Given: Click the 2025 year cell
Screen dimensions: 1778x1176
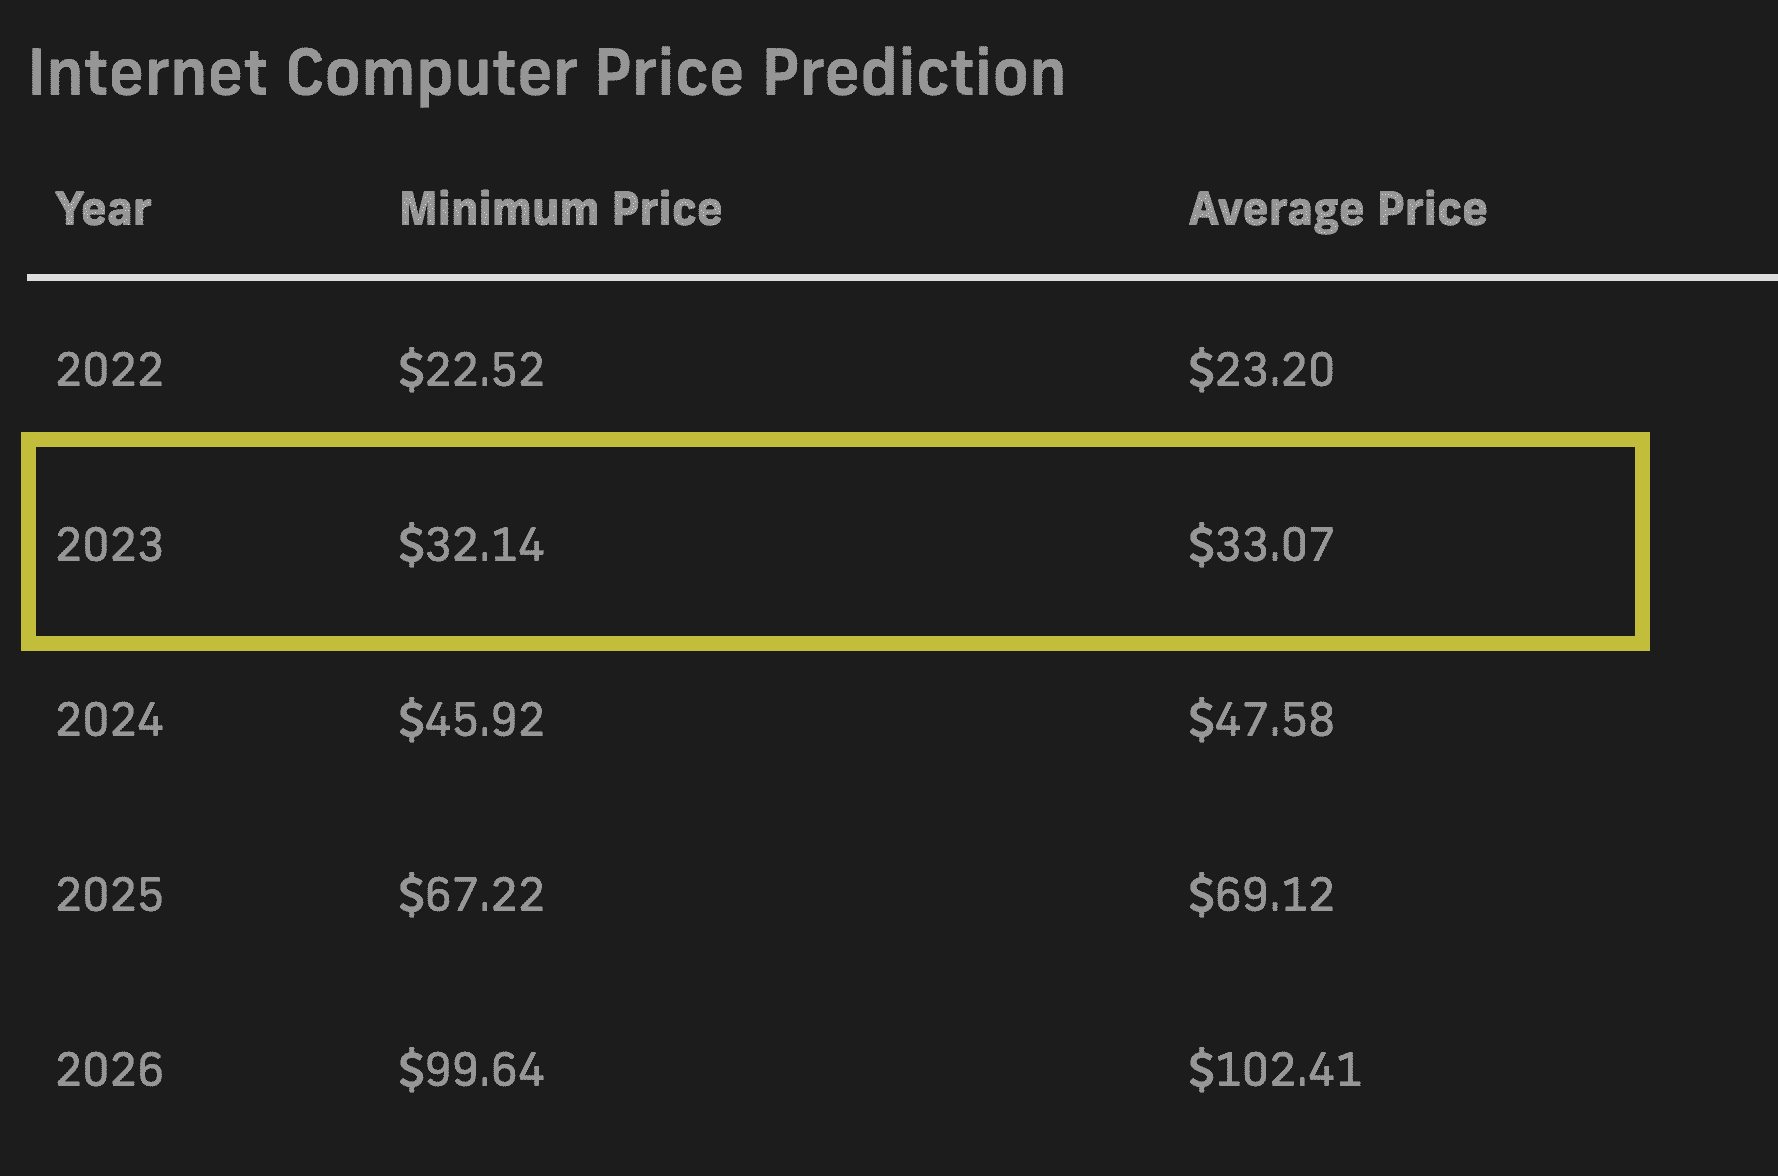Looking at the screenshot, I should (109, 895).
